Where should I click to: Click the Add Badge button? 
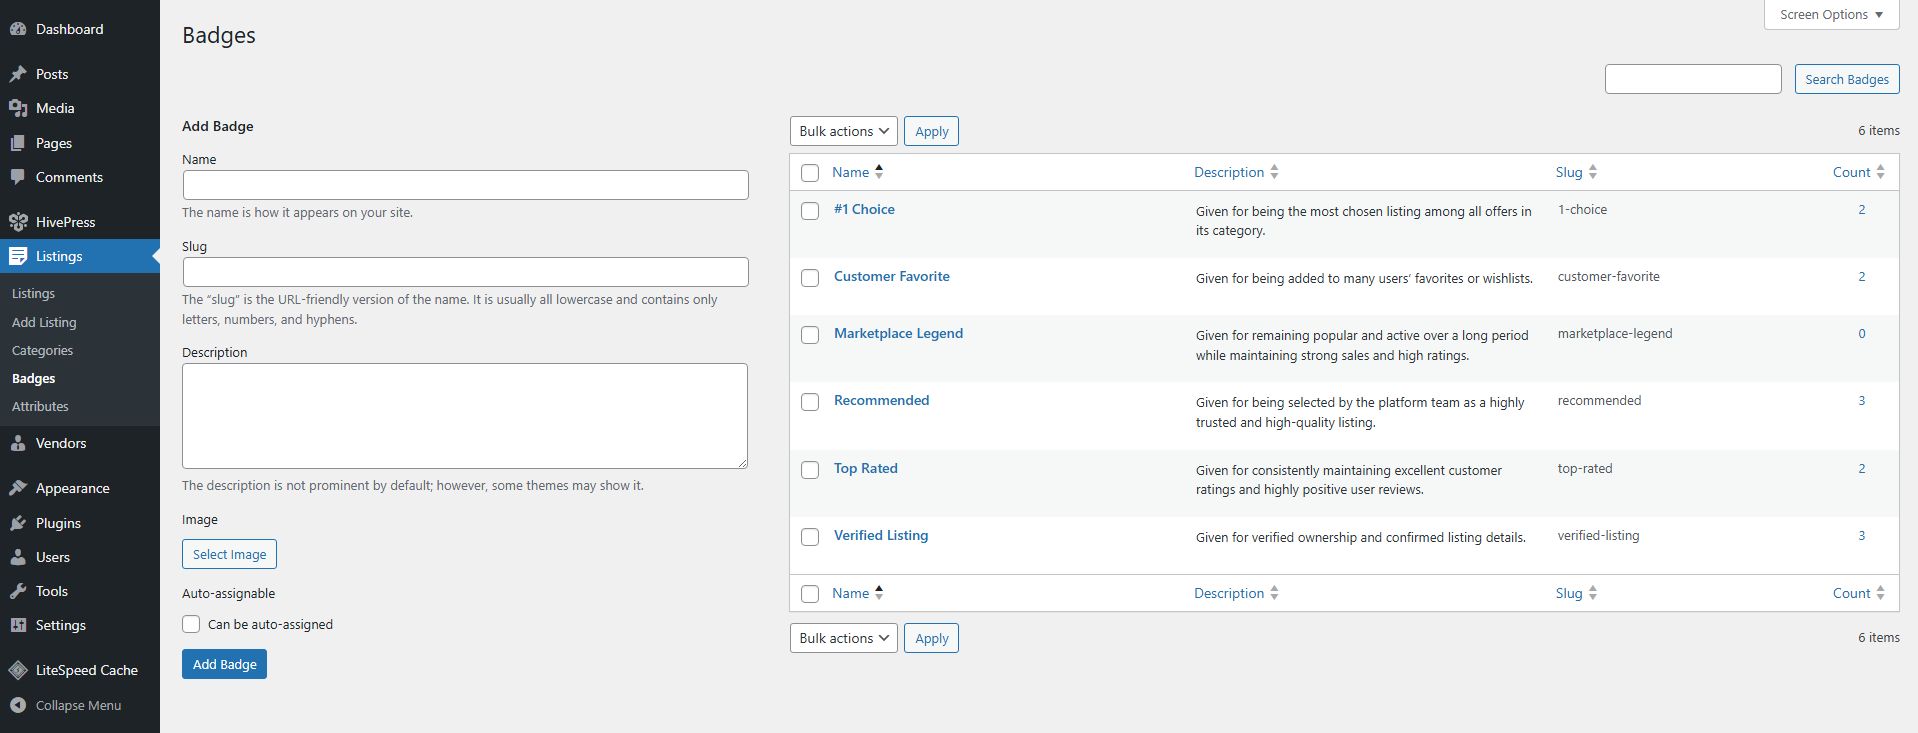pyautogui.click(x=224, y=664)
